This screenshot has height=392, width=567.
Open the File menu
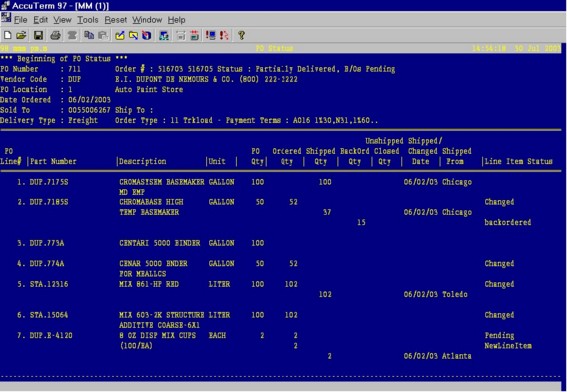click(x=21, y=20)
